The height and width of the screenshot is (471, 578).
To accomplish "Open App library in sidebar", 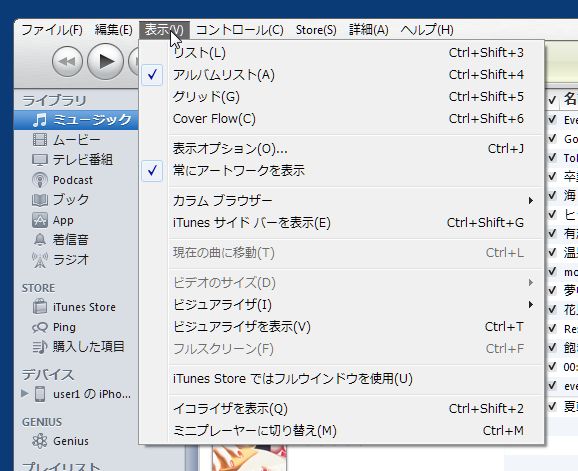I will 76,220.
